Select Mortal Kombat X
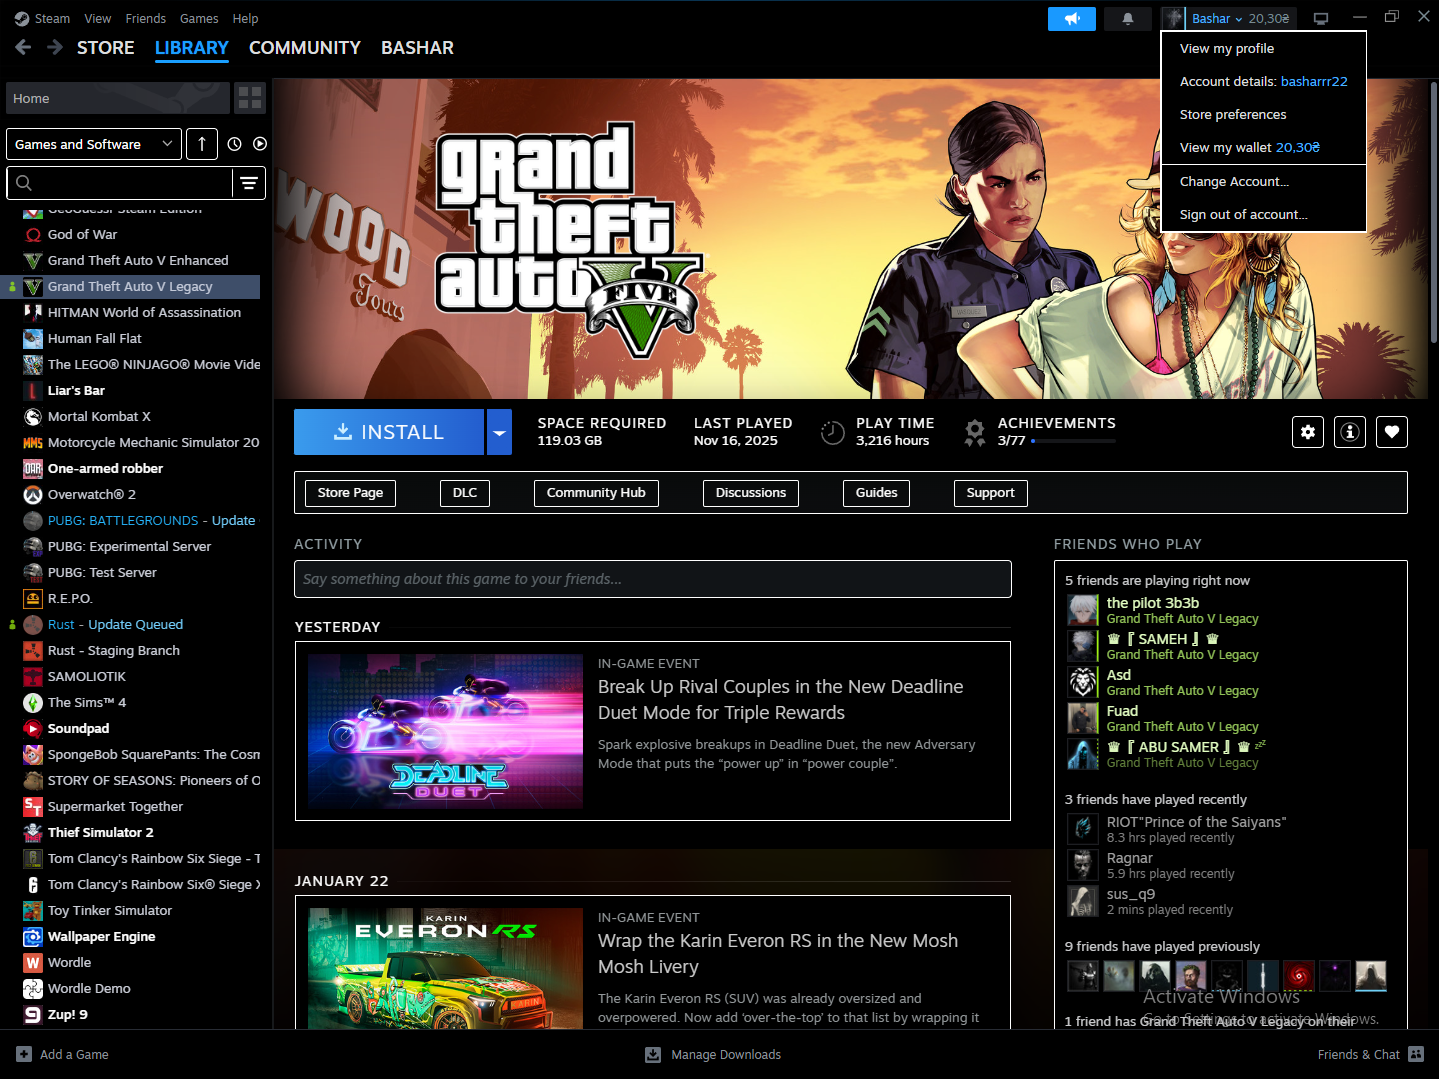The width and height of the screenshot is (1439, 1079). 140,416
